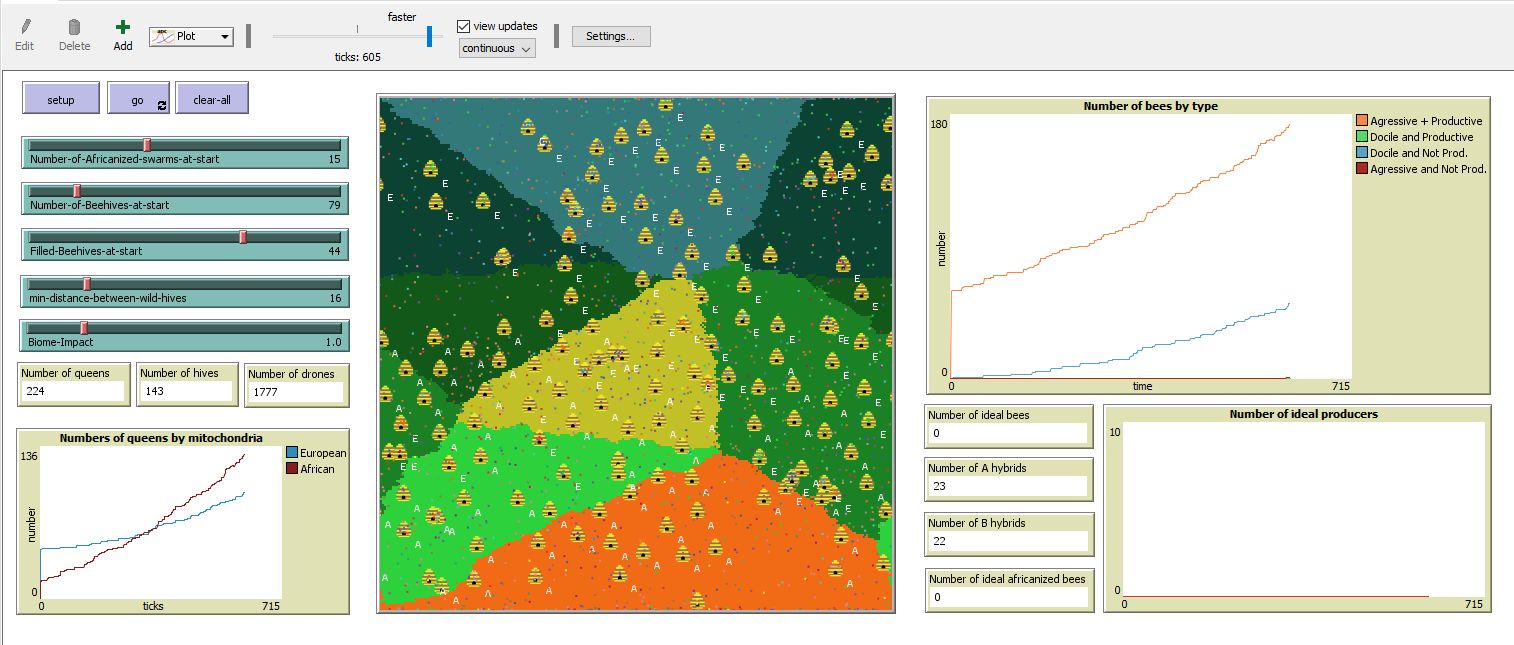Click the green Docile and Productive legend swatch
The image size is (1514, 645).
coord(1361,137)
